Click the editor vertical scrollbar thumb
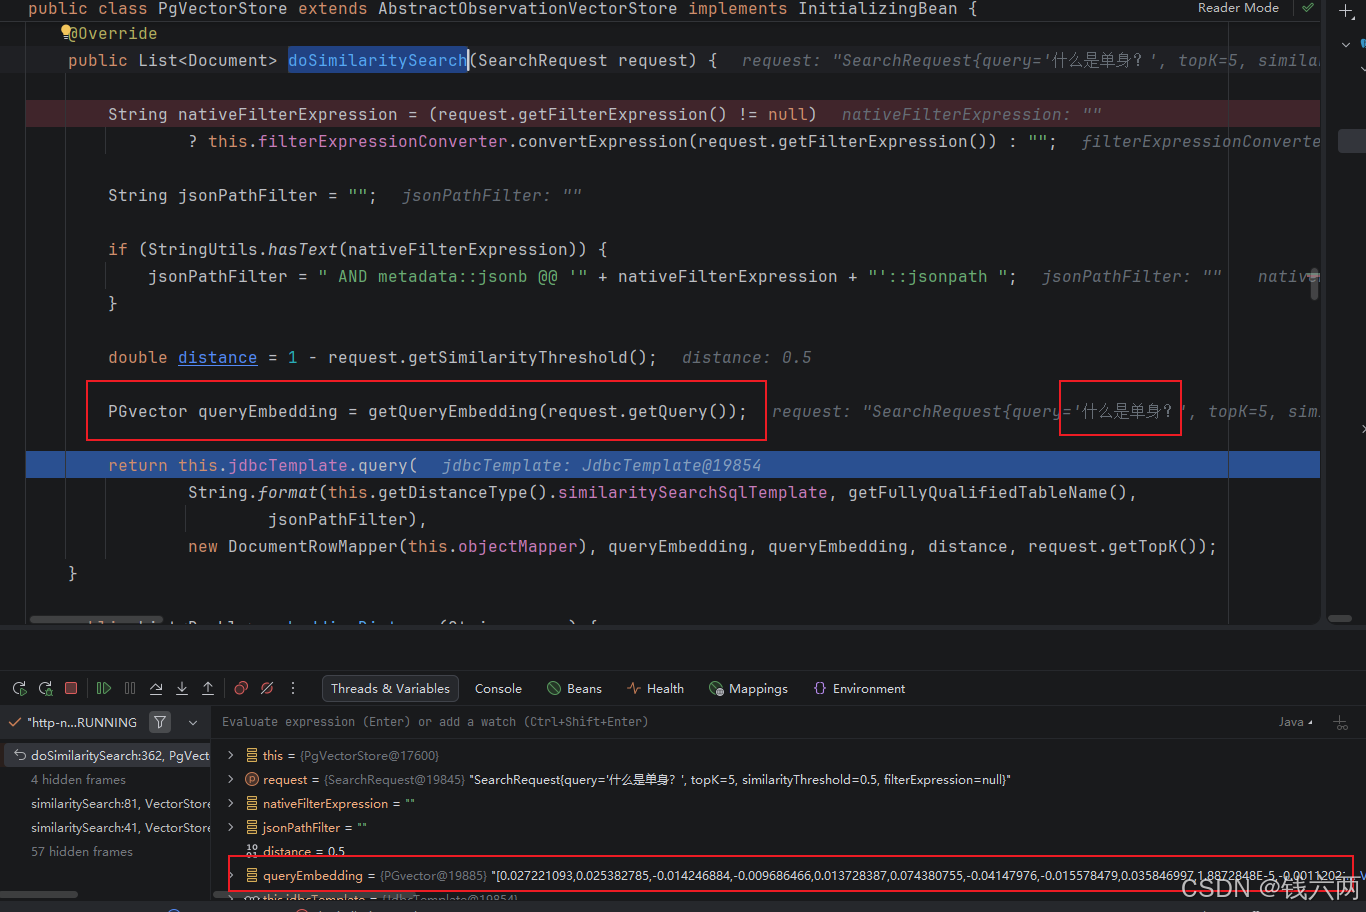The height and width of the screenshot is (912, 1366). click(1314, 285)
